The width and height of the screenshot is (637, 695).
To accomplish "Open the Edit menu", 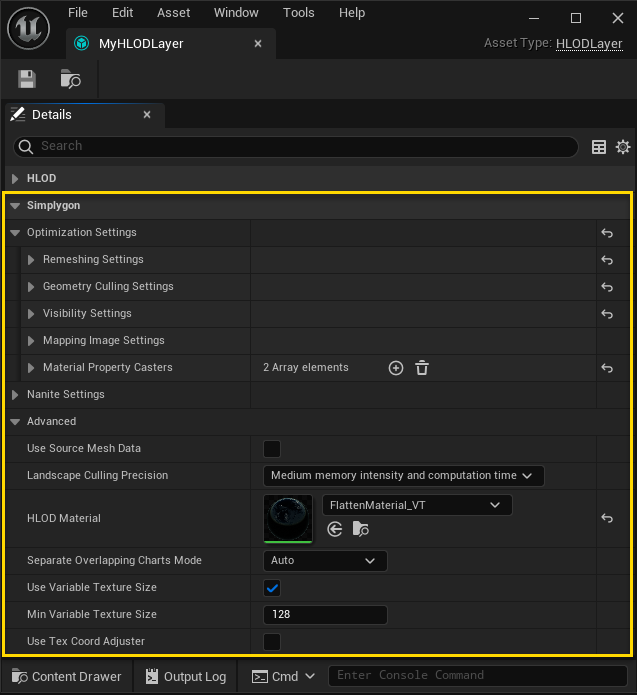I will [122, 13].
